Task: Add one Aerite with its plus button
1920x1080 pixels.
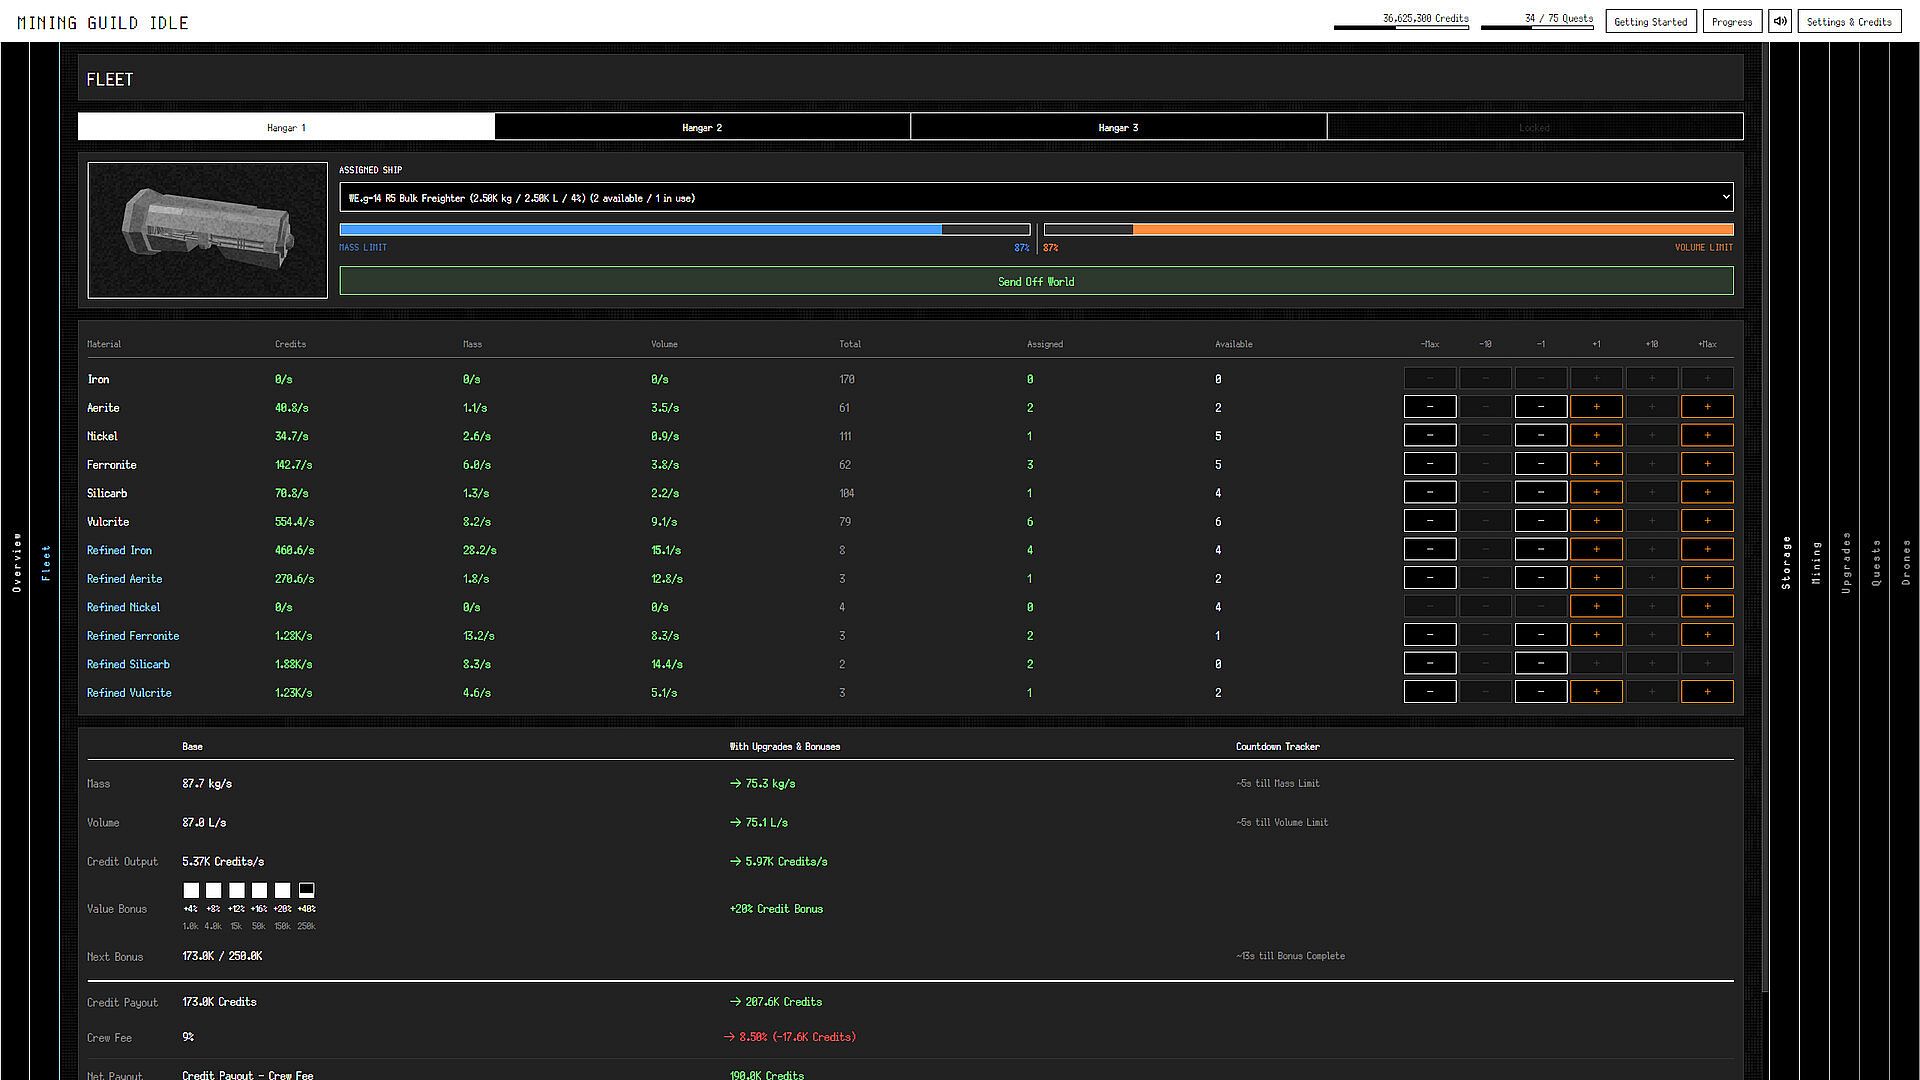Action: coord(1596,407)
